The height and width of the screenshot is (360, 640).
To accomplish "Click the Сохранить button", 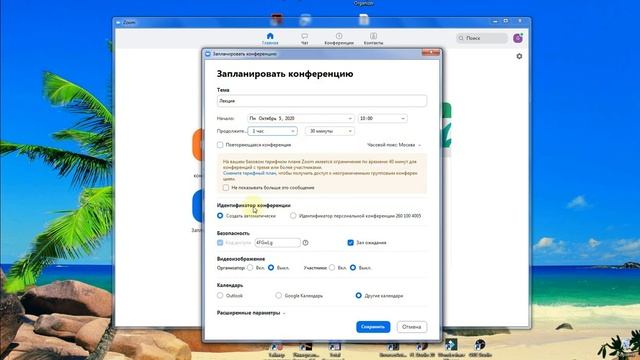I will click(x=373, y=327).
